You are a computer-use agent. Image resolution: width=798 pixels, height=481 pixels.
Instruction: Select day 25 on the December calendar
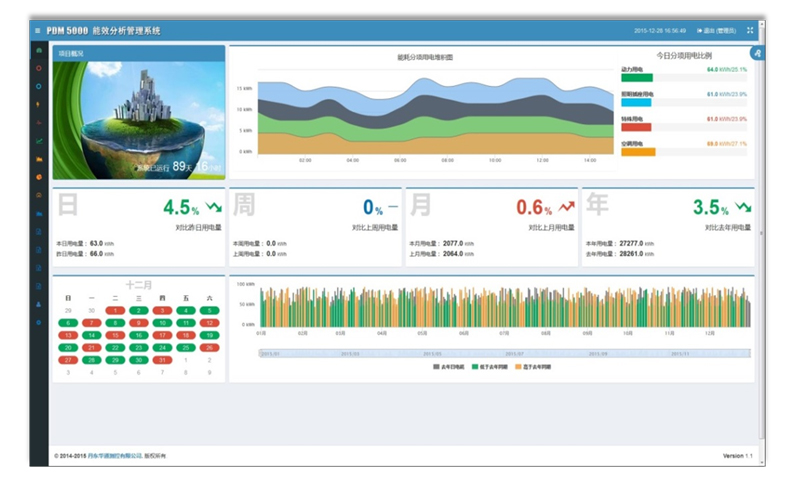[x=185, y=347]
